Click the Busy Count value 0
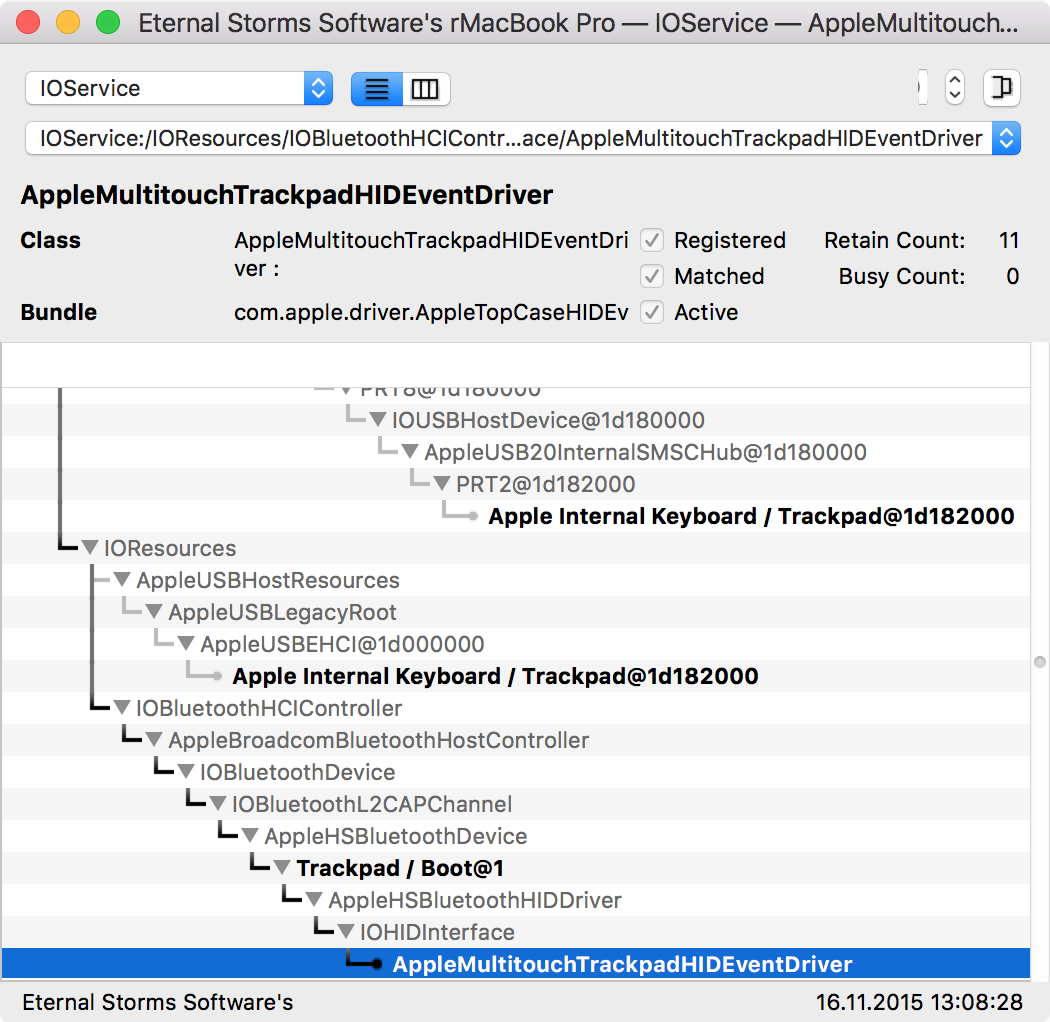The image size is (1050, 1022). point(1012,276)
